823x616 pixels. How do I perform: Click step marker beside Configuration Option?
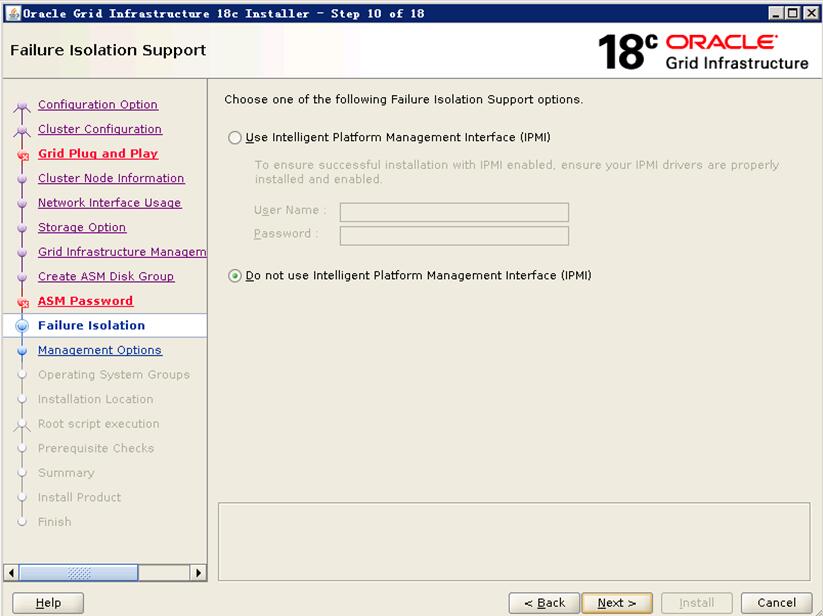[x=22, y=106]
